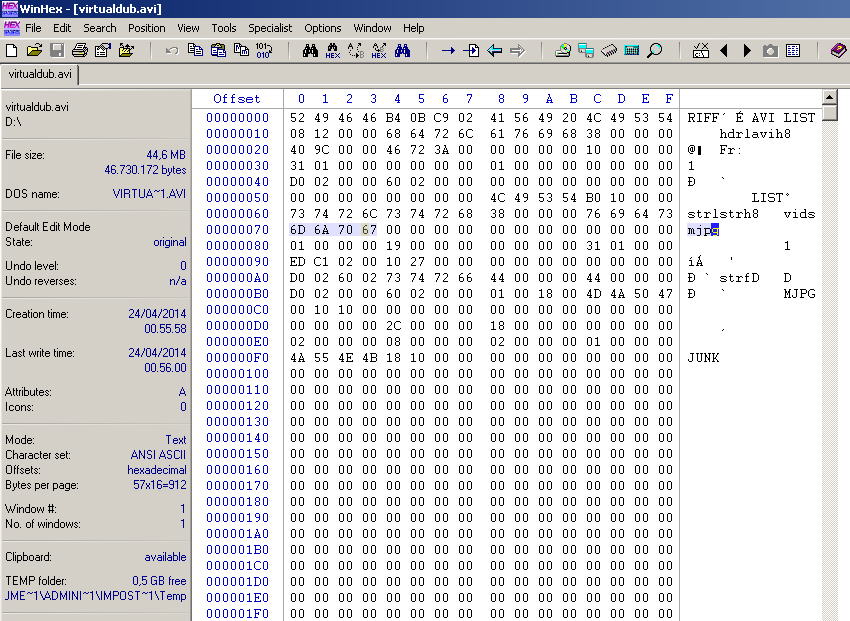Click the Save floppy disk icon
The image size is (850, 621).
click(57, 51)
